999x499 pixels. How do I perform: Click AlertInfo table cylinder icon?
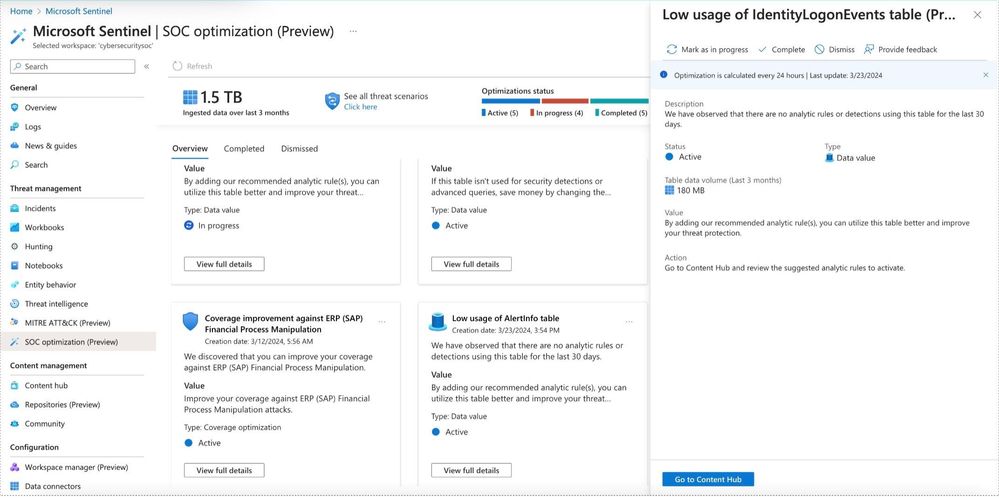click(438, 322)
